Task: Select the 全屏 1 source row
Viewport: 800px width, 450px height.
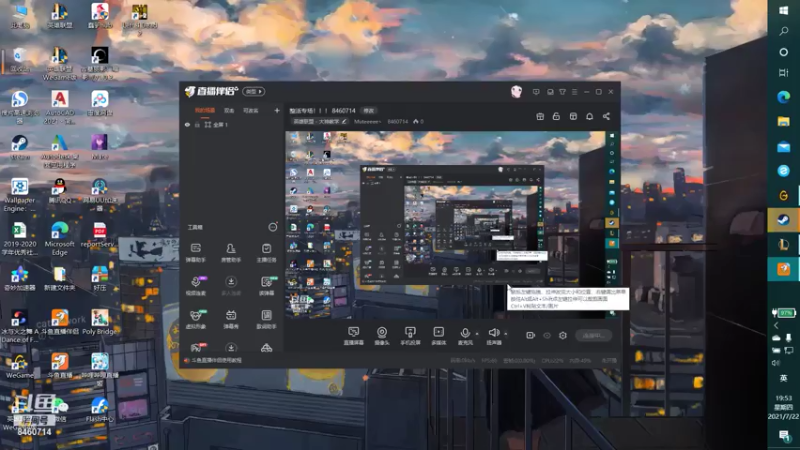Action: pyautogui.click(x=232, y=124)
